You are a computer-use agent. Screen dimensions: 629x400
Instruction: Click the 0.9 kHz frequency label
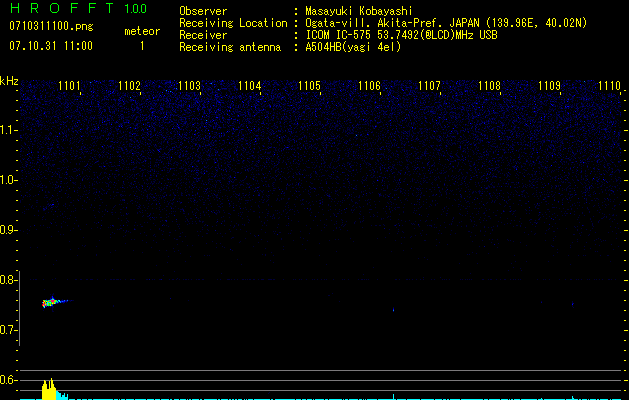click(x=8, y=230)
